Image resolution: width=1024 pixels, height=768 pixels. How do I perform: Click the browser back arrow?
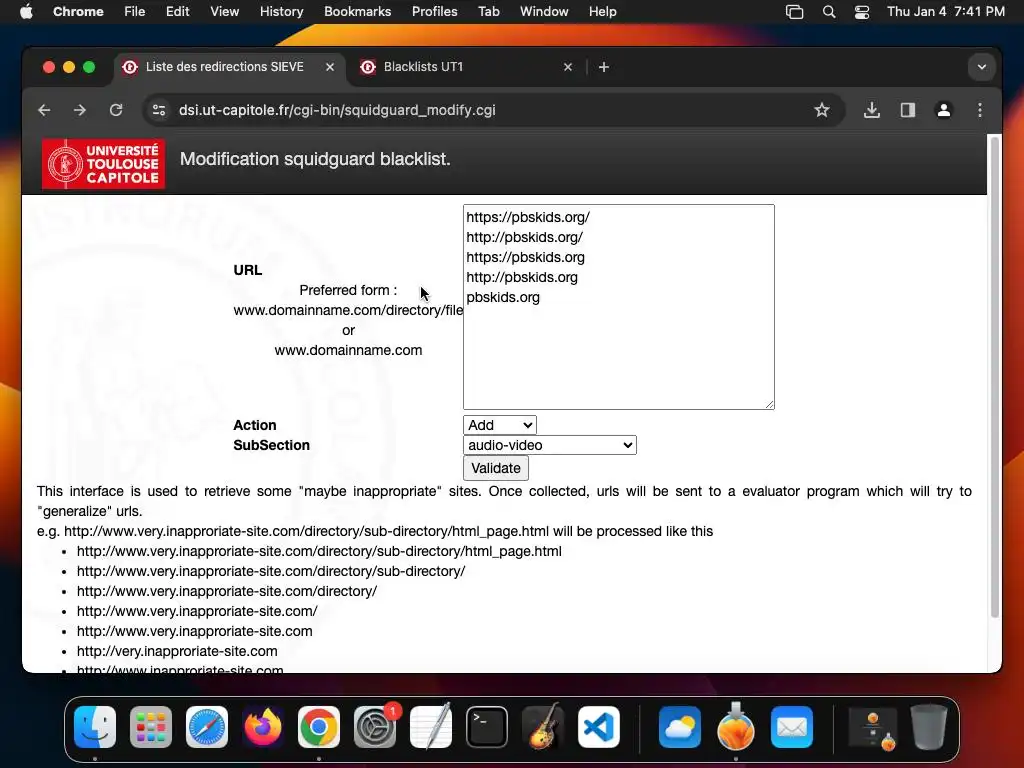[x=44, y=110]
